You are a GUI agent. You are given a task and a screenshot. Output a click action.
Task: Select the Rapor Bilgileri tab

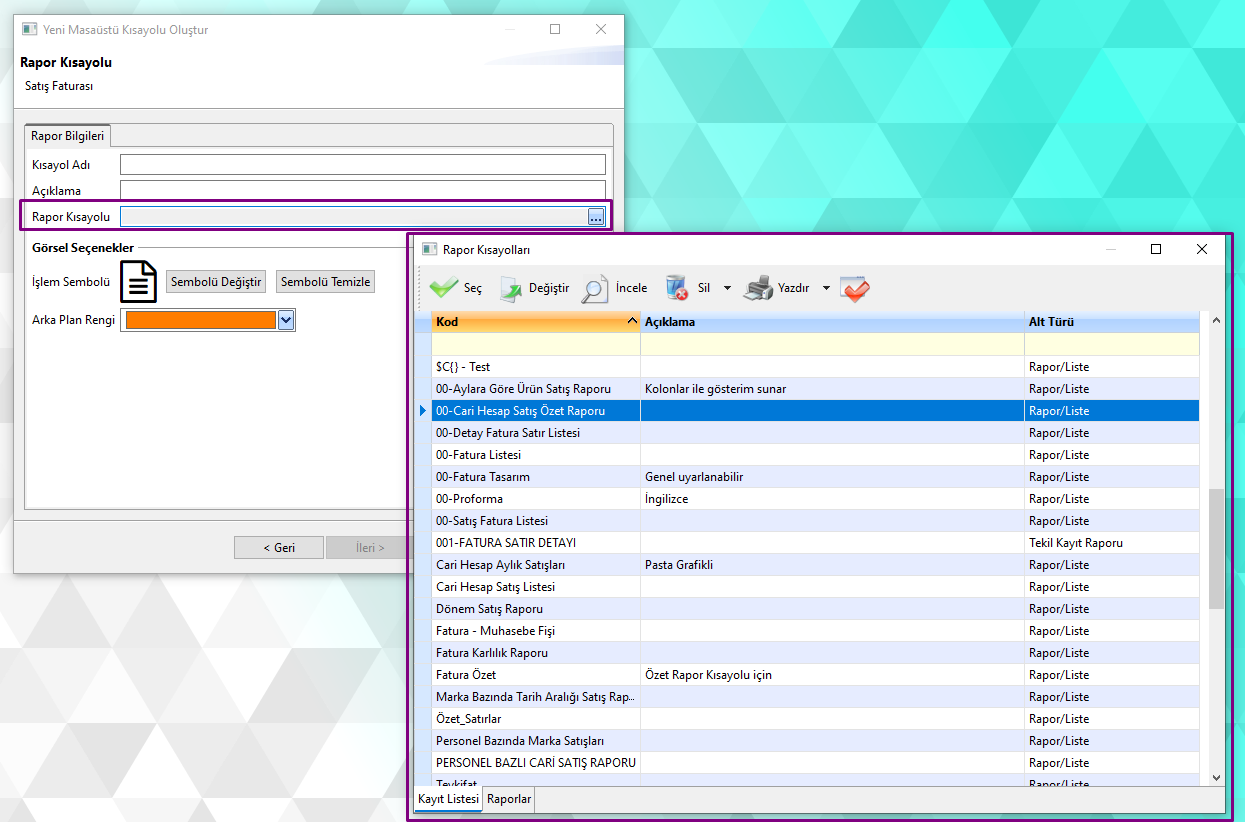[67, 136]
